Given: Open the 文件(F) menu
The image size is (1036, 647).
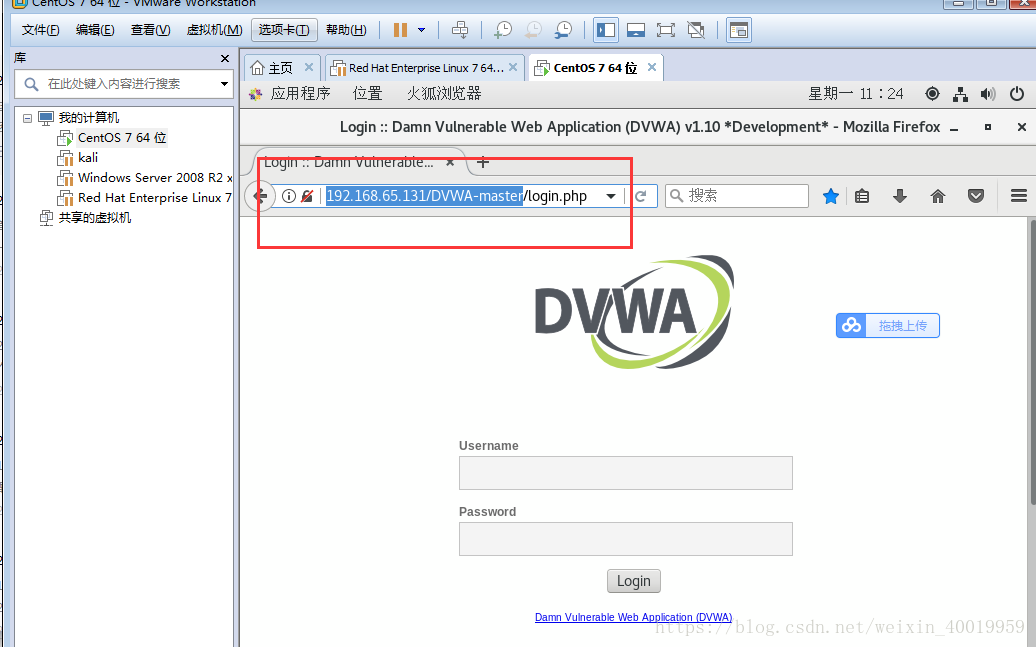Looking at the screenshot, I should (40, 30).
